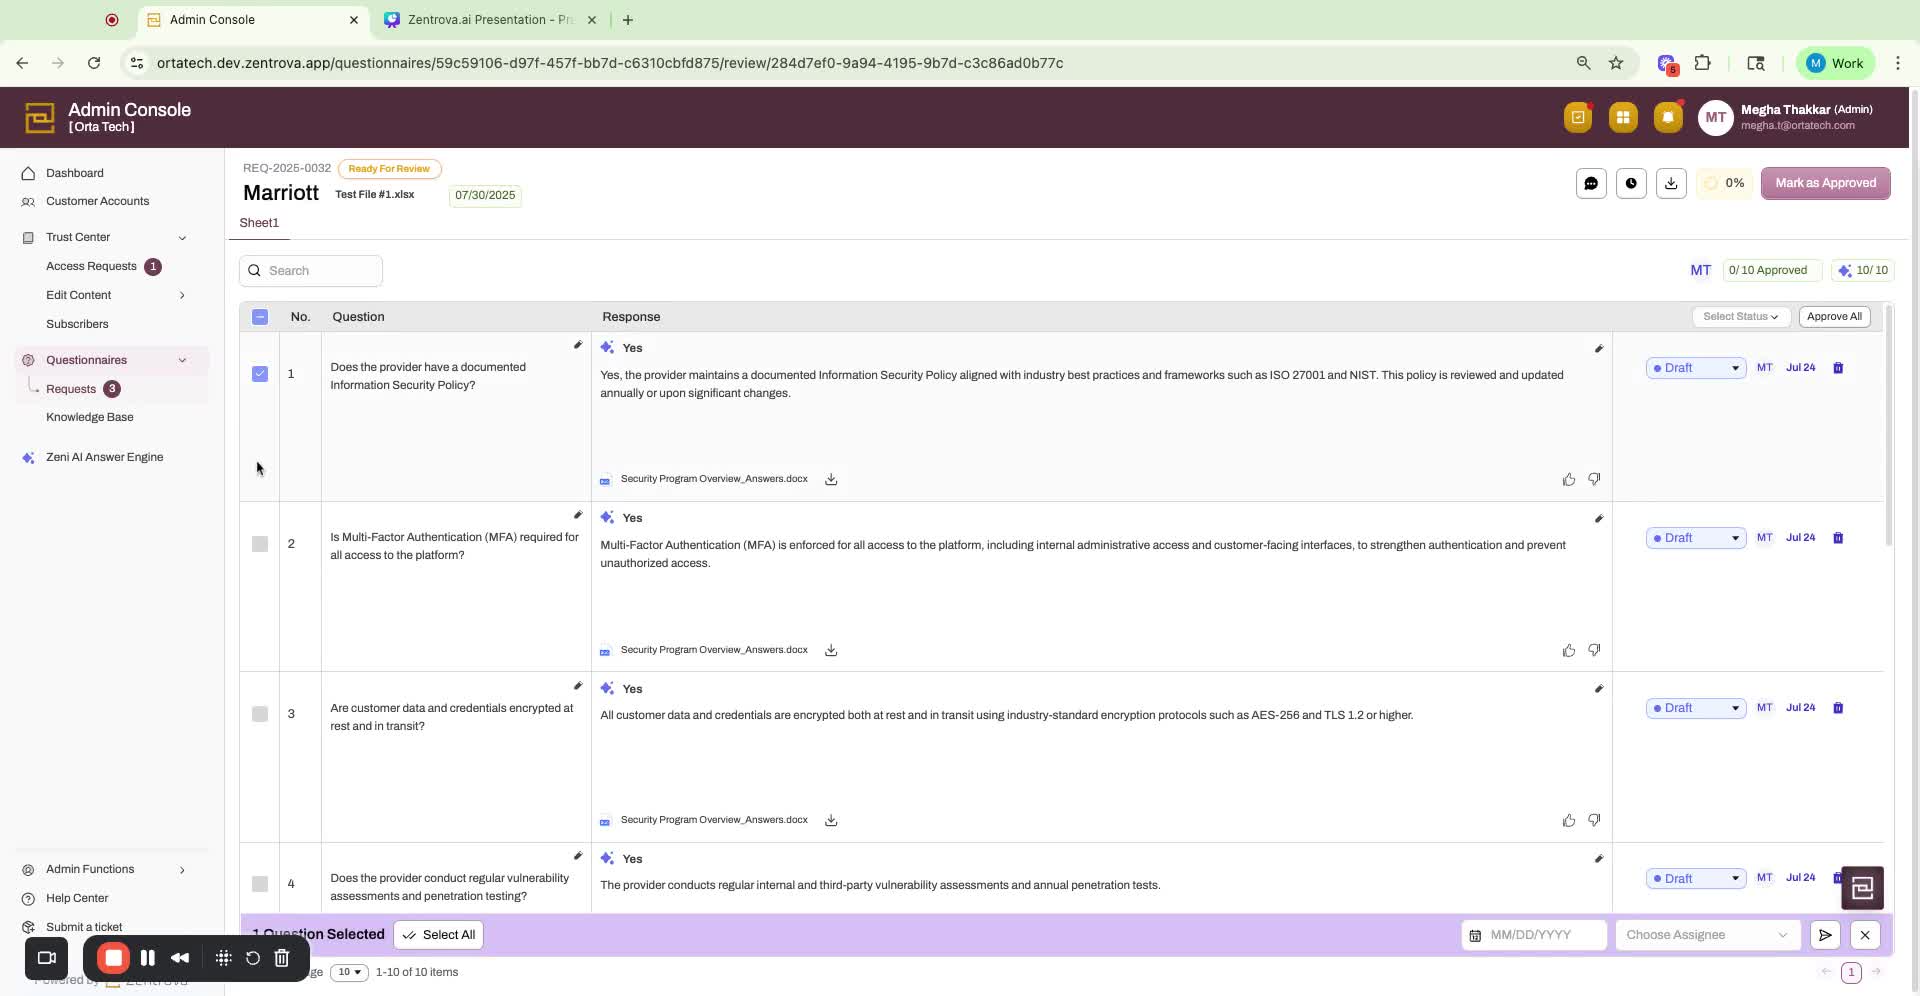
Task: Open the Select Status dropdown
Action: point(1741,317)
